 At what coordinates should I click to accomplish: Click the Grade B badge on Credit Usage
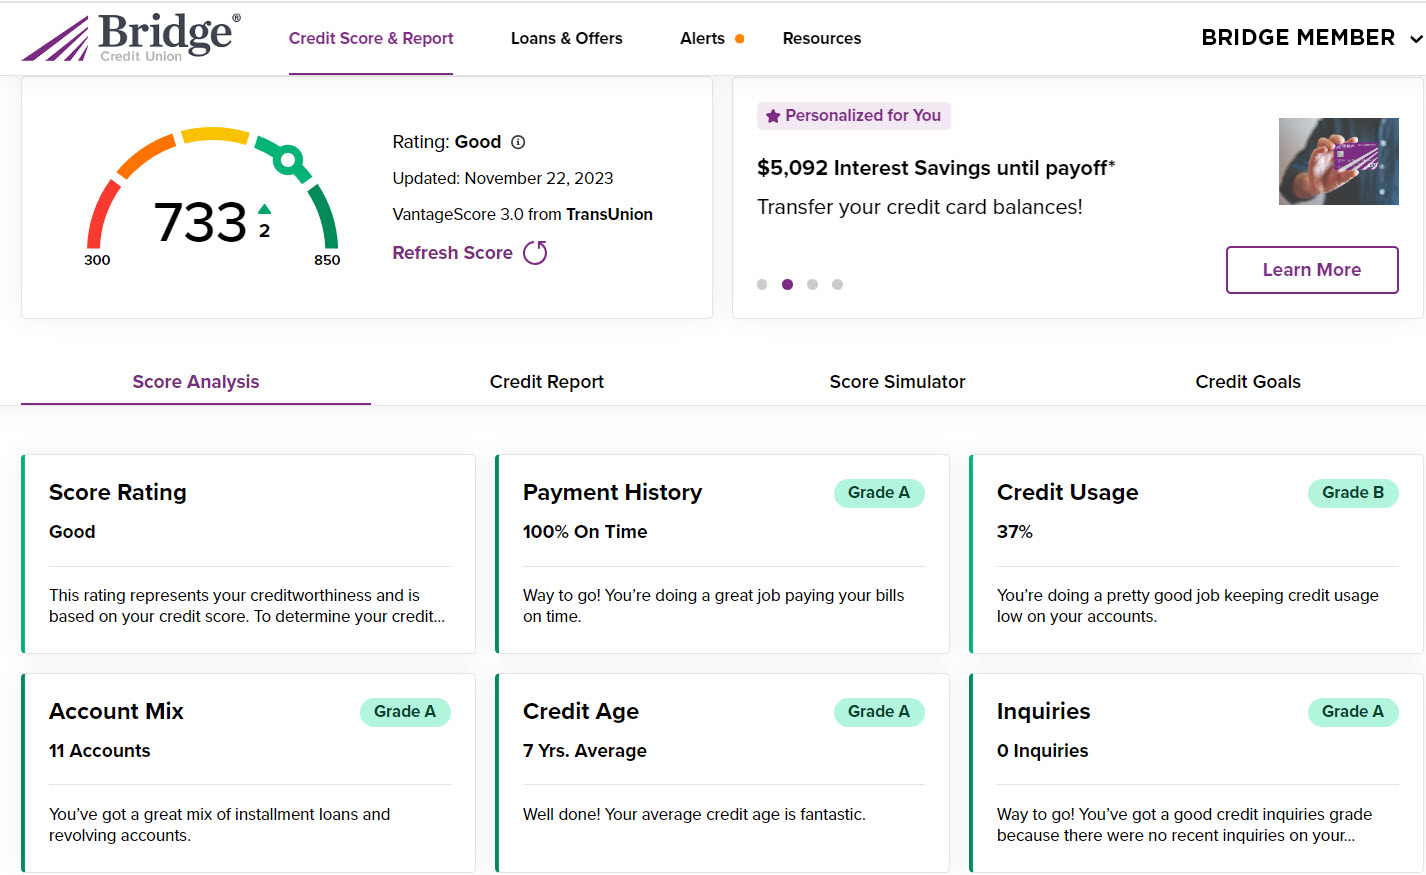point(1353,493)
